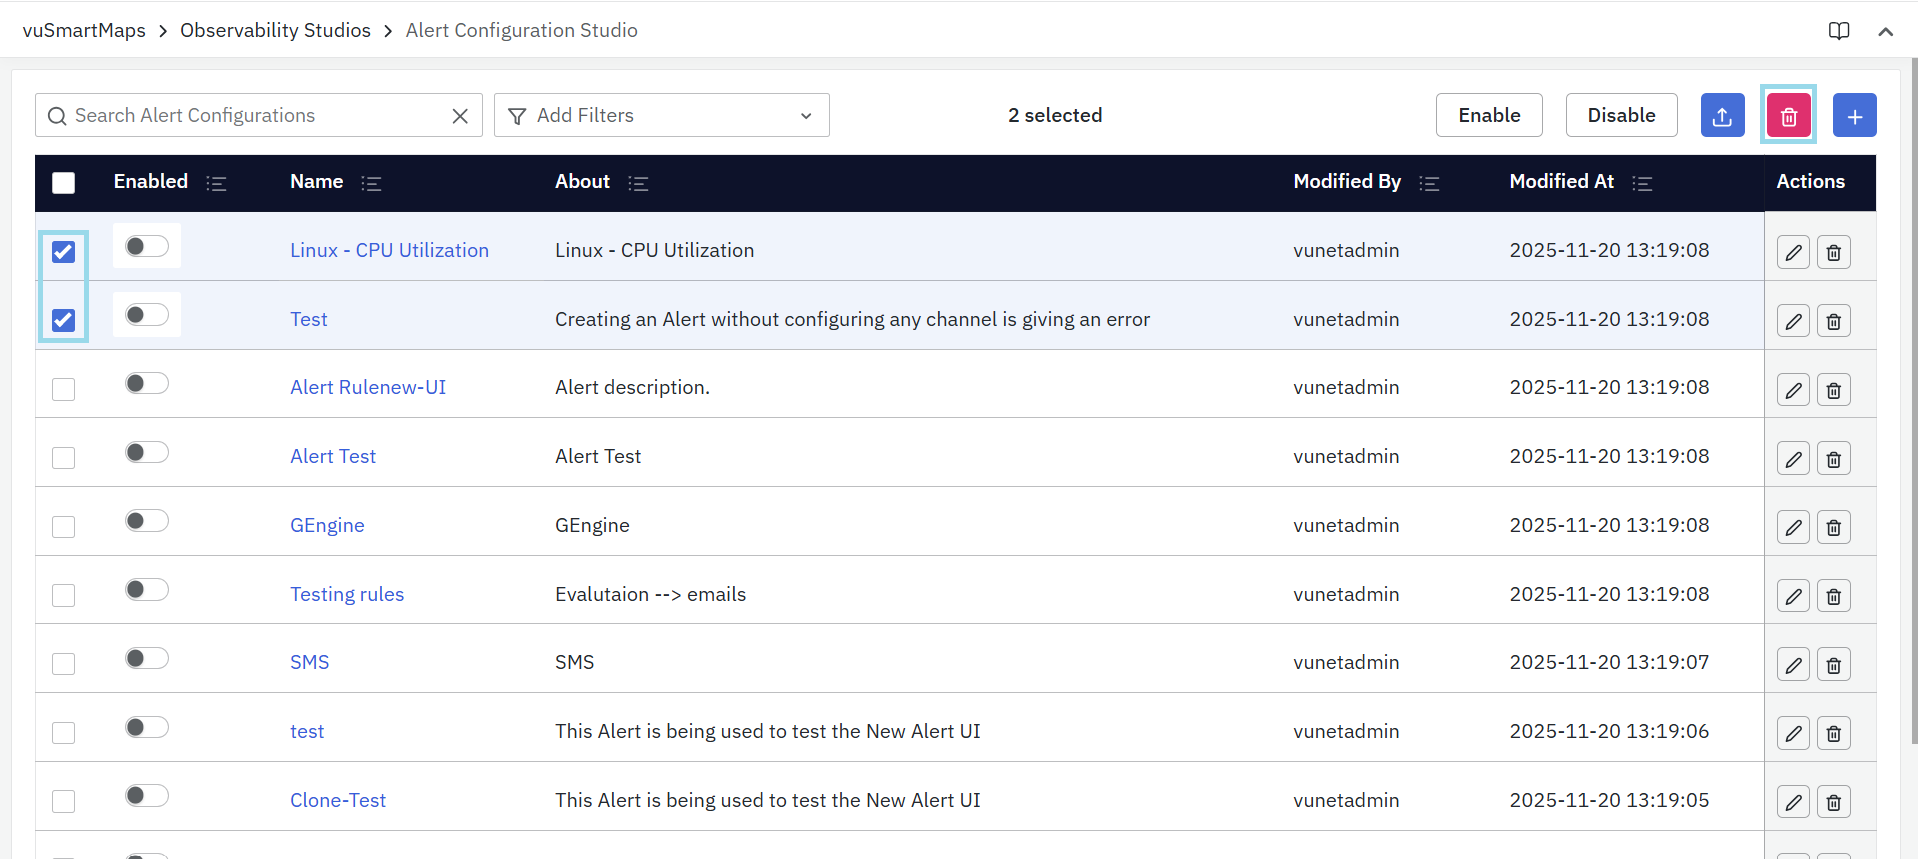Open the Clone-Test alert link

(x=337, y=800)
